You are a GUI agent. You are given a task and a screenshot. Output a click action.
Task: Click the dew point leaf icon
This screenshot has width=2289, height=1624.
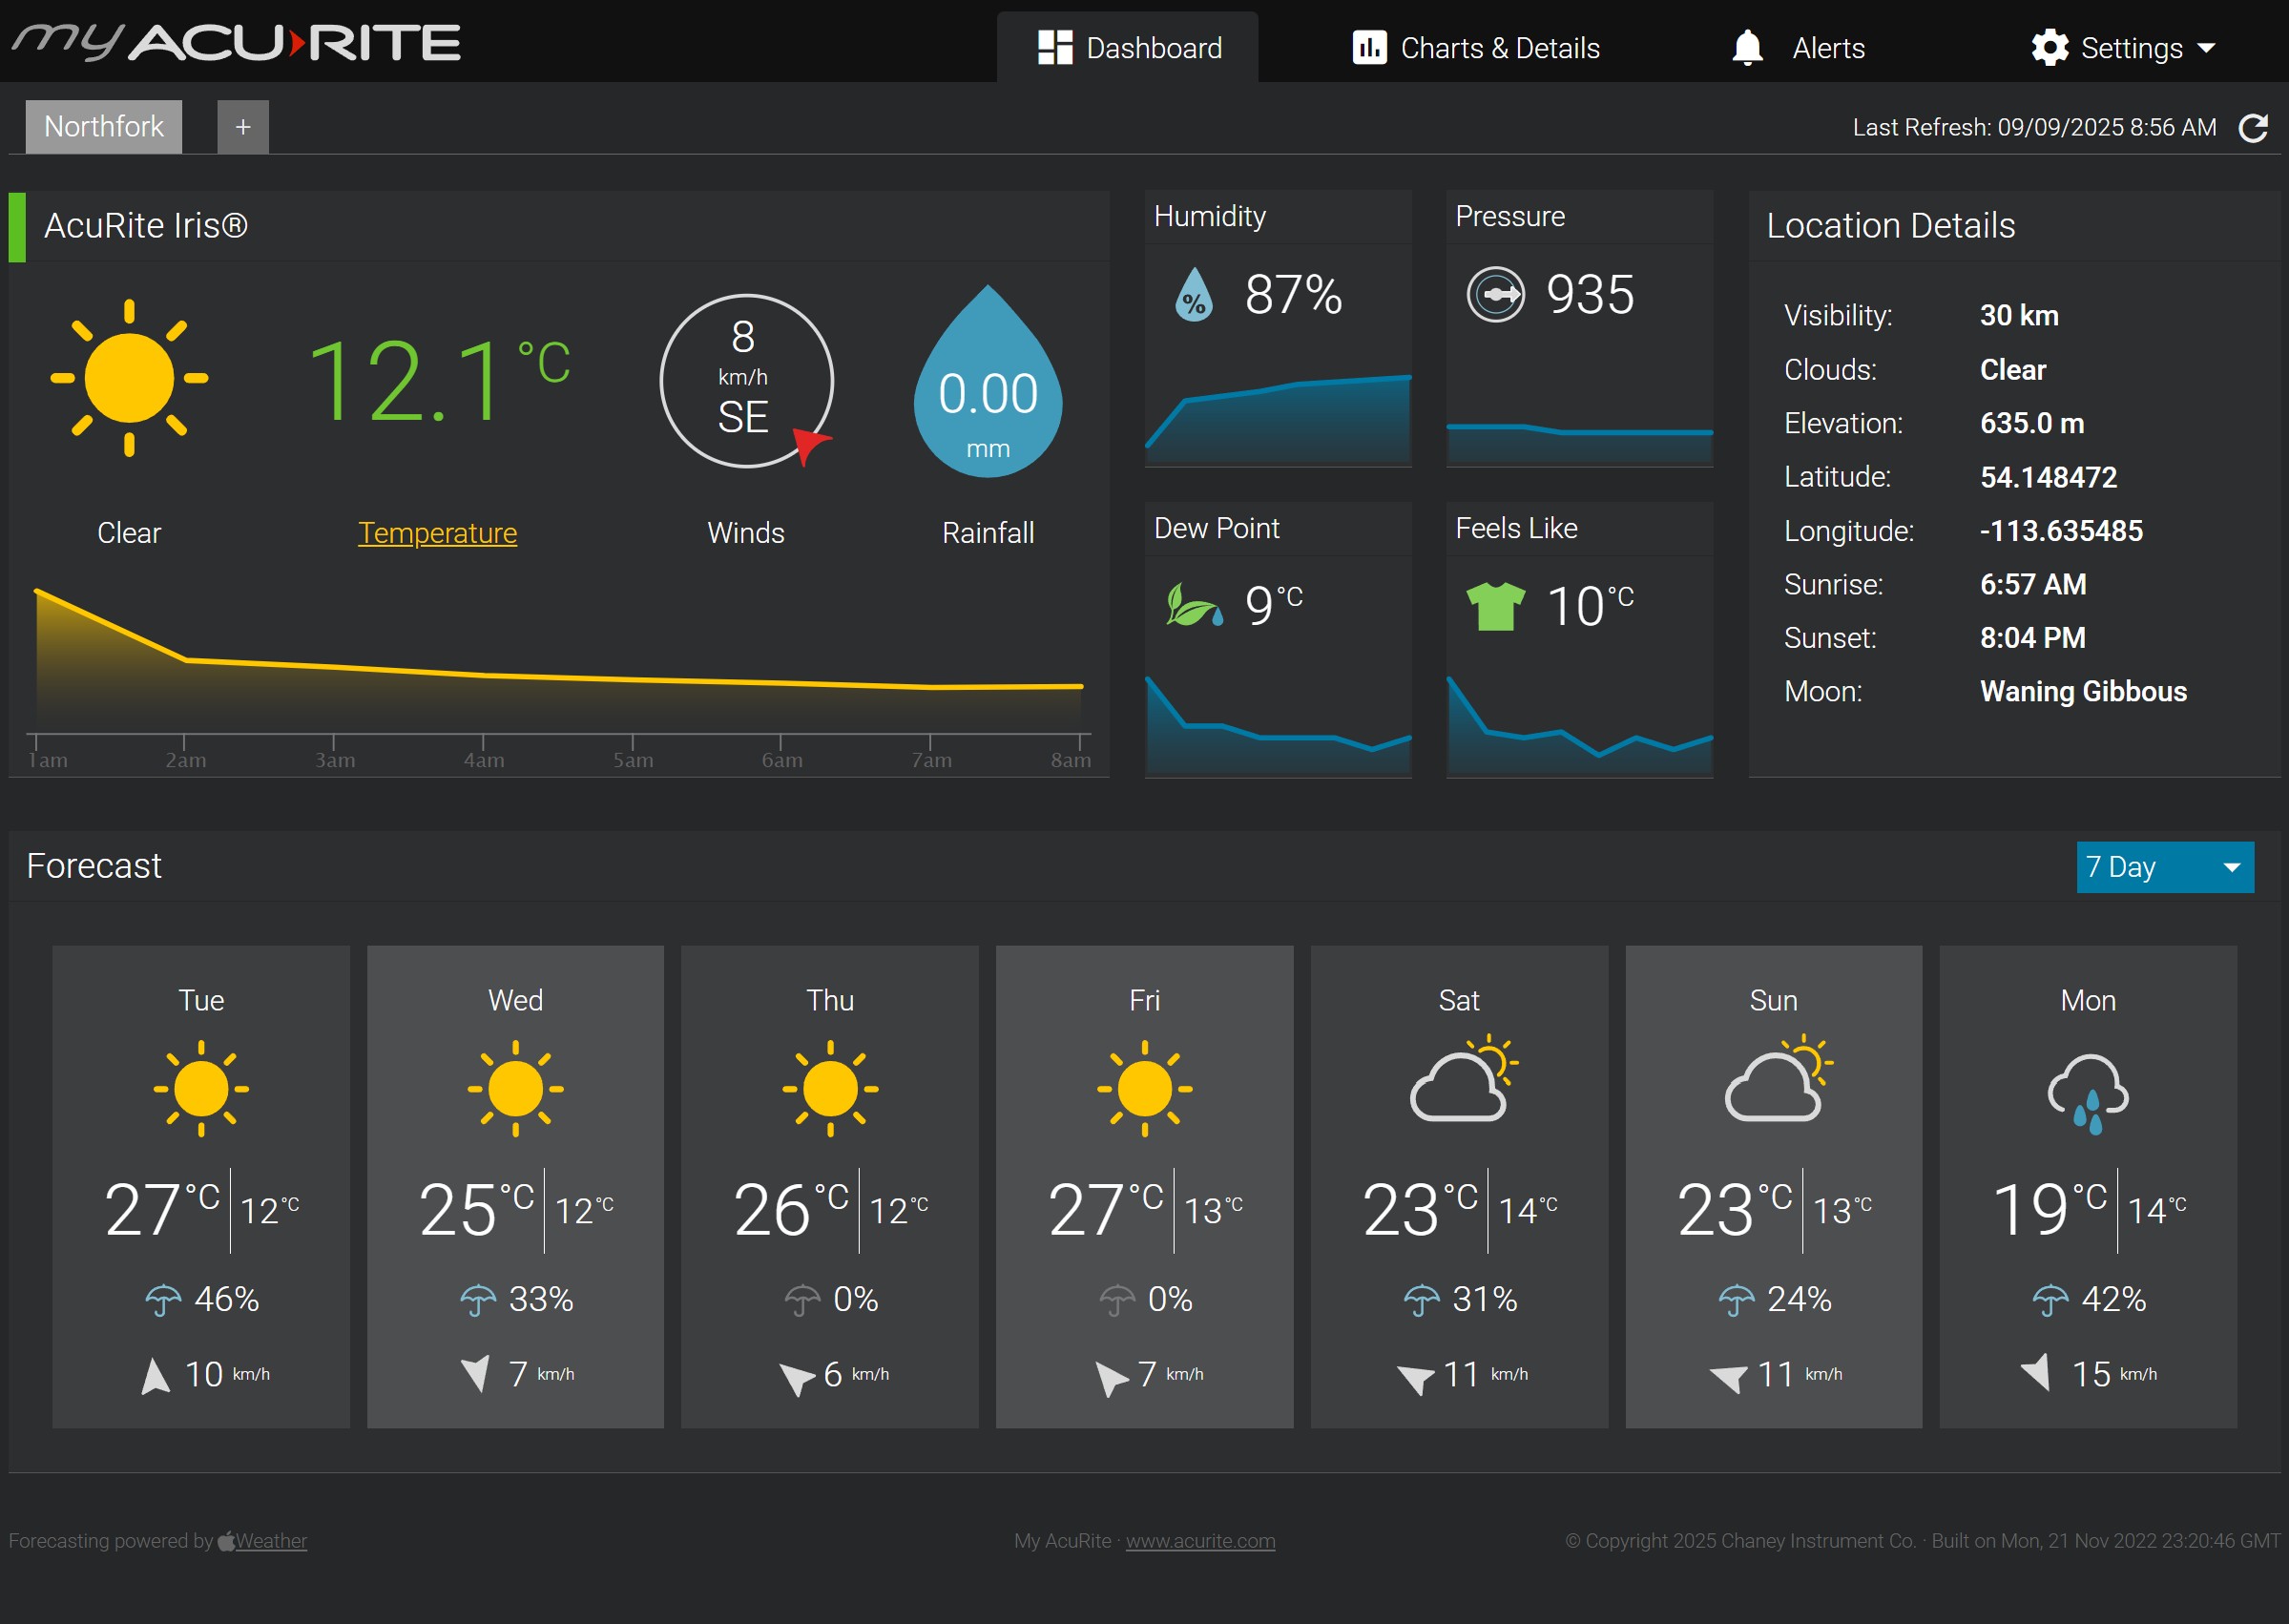1193,605
